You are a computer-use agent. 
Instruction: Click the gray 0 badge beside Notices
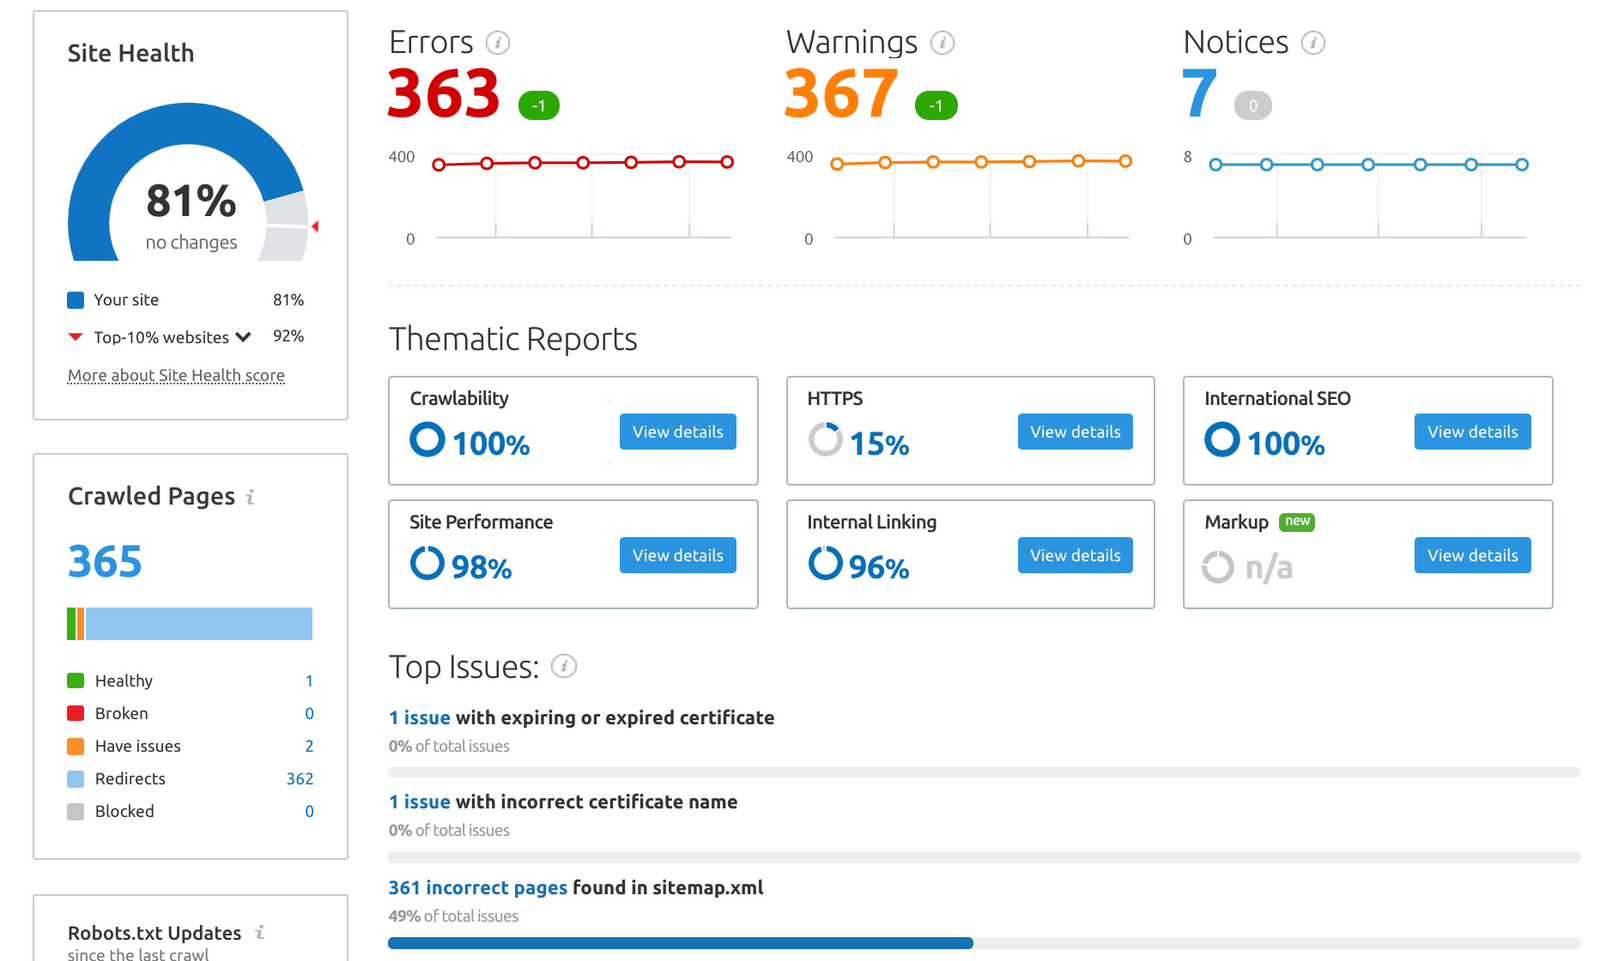coord(1252,105)
